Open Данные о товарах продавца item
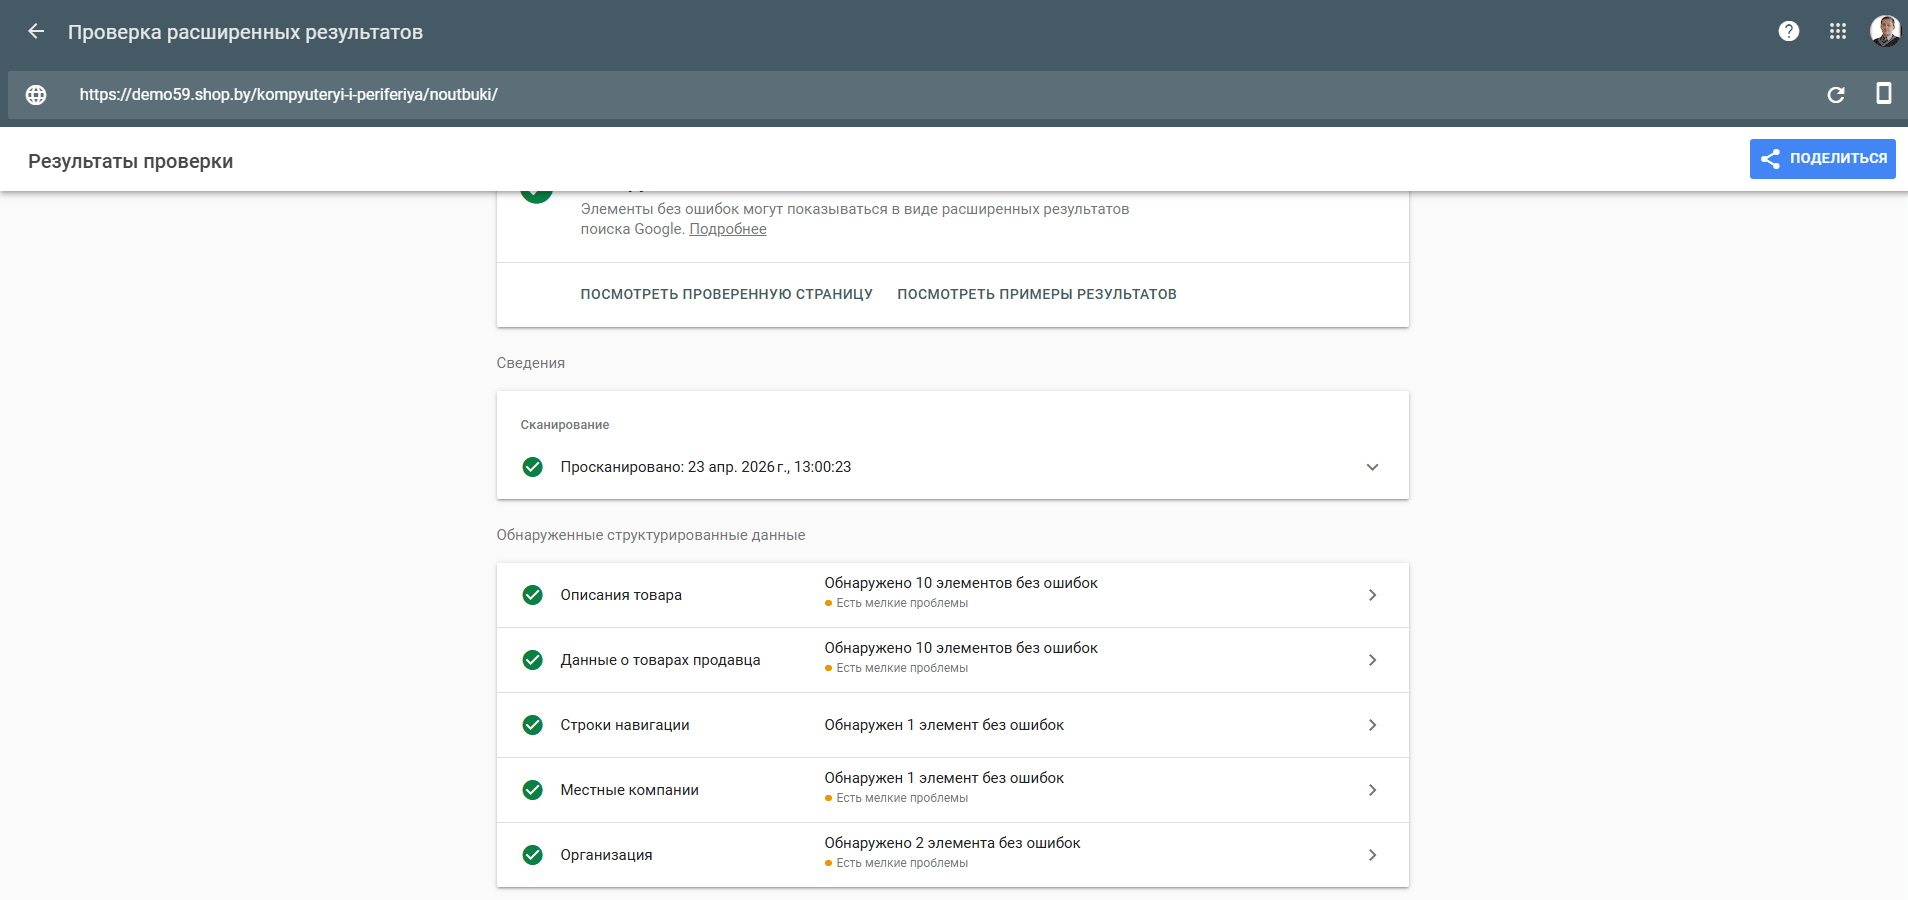1908x900 pixels. tap(660, 660)
